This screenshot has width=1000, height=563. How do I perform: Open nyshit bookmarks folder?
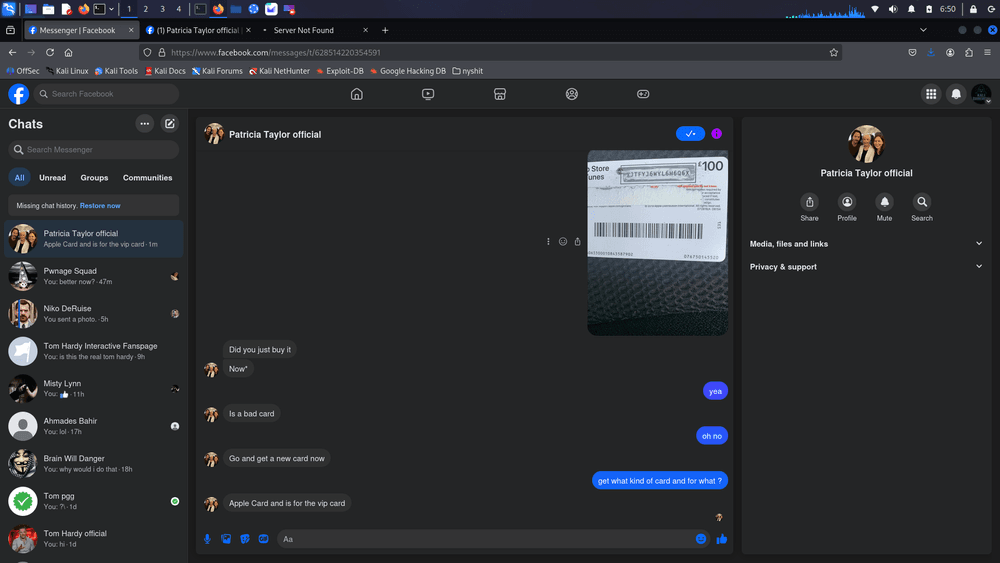coord(467,71)
